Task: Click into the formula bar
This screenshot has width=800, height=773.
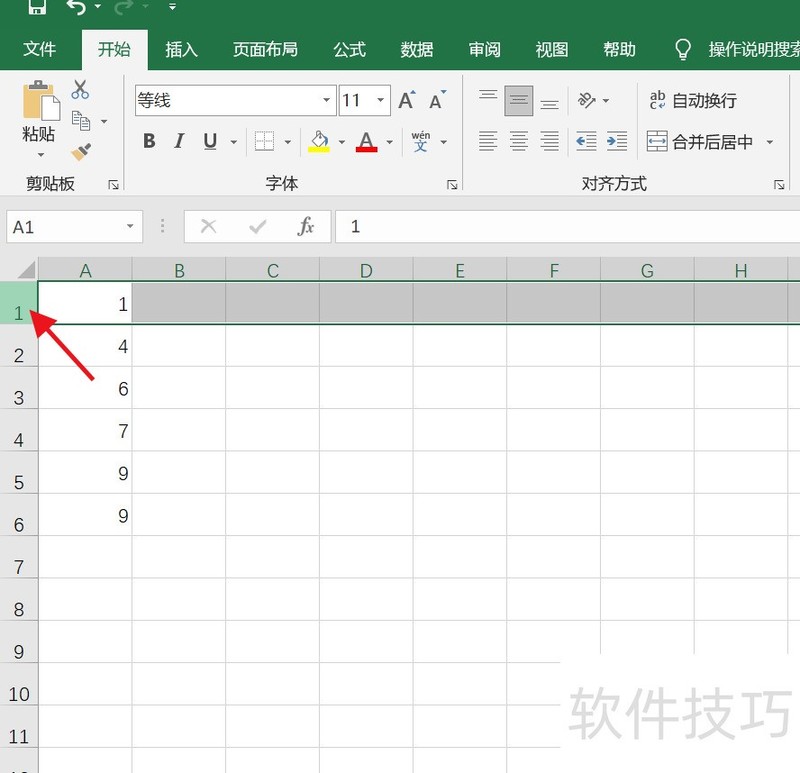Action: pyautogui.click(x=567, y=227)
